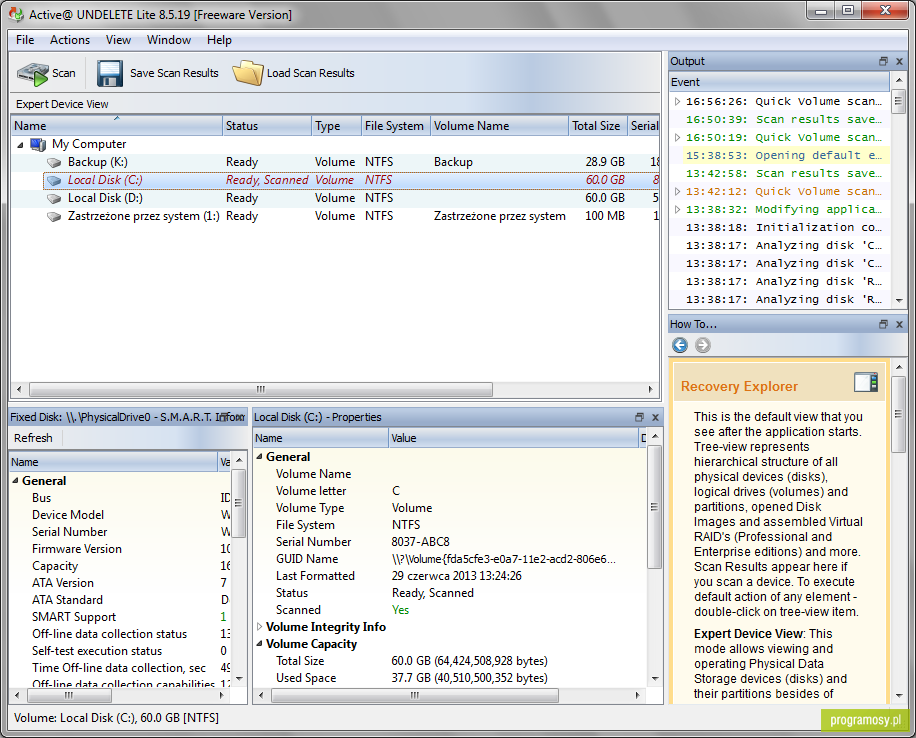The height and width of the screenshot is (738, 916).
Task: Click the Backup (K:) drive icon
Action: tap(54, 162)
